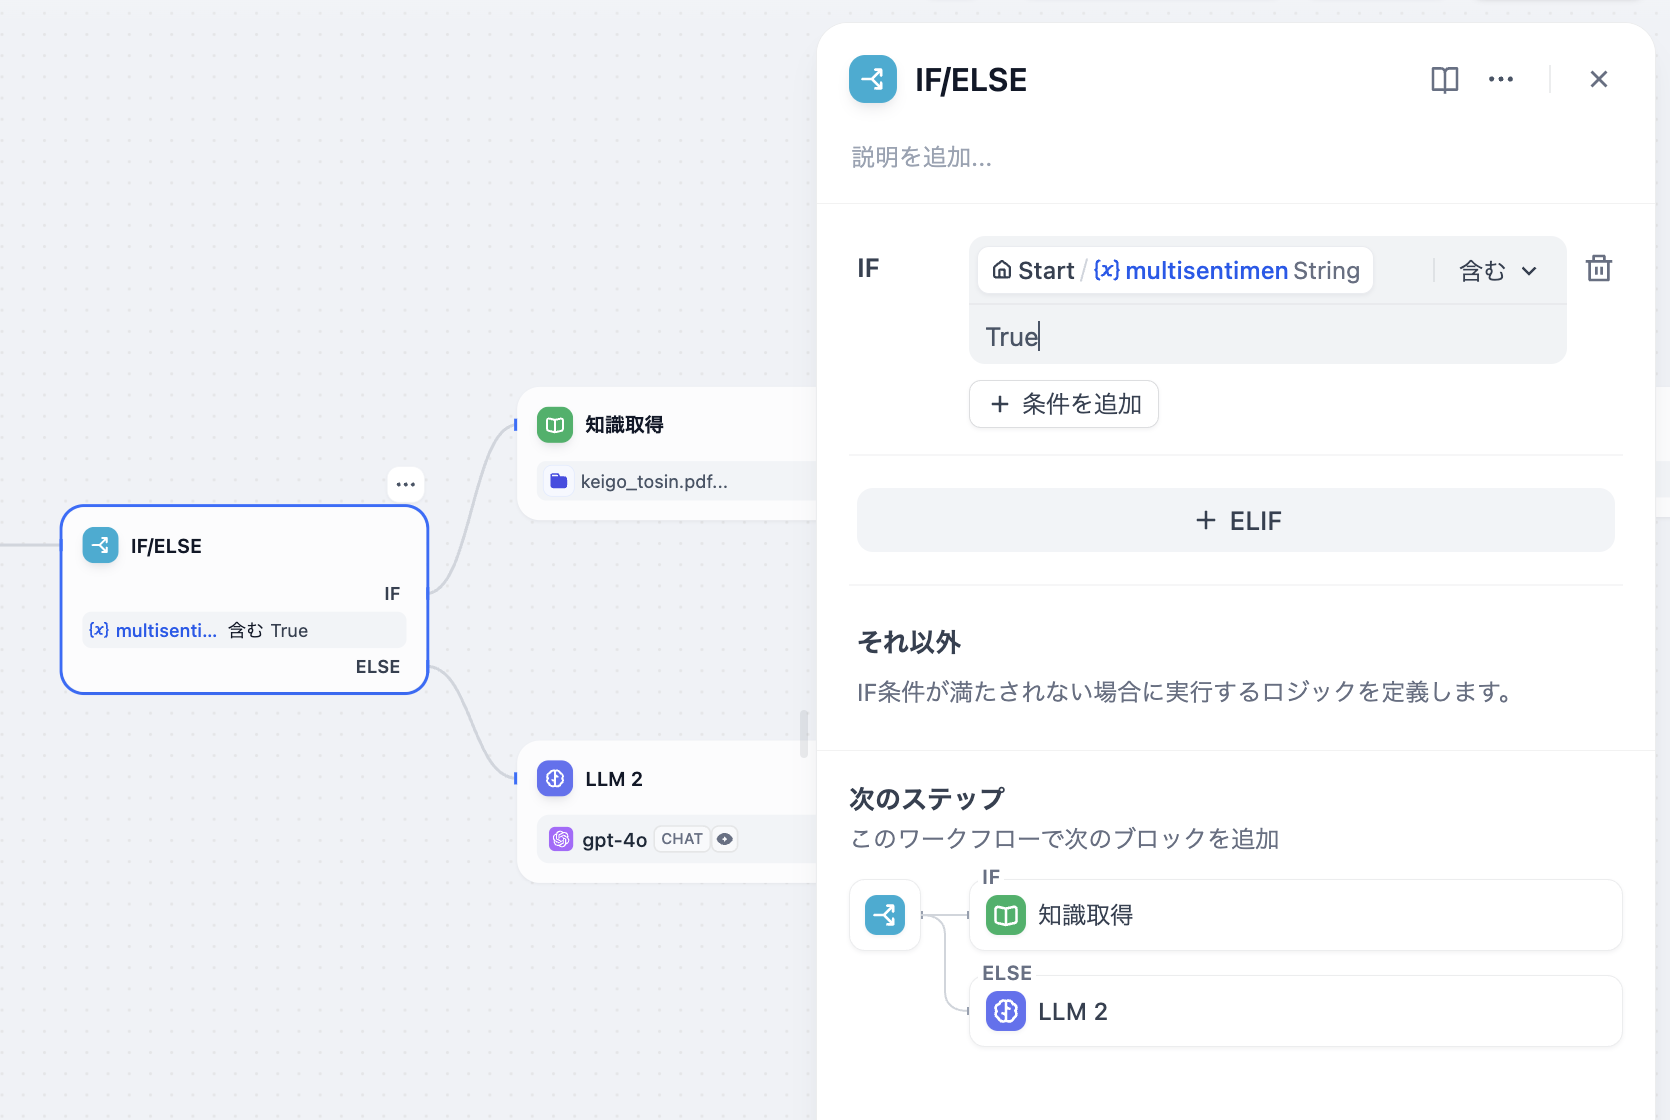The width and height of the screenshot is (1670, 1120).
Task: Select keigo_tosin.pdf in the knowledge node
Action: coord(655,481)
